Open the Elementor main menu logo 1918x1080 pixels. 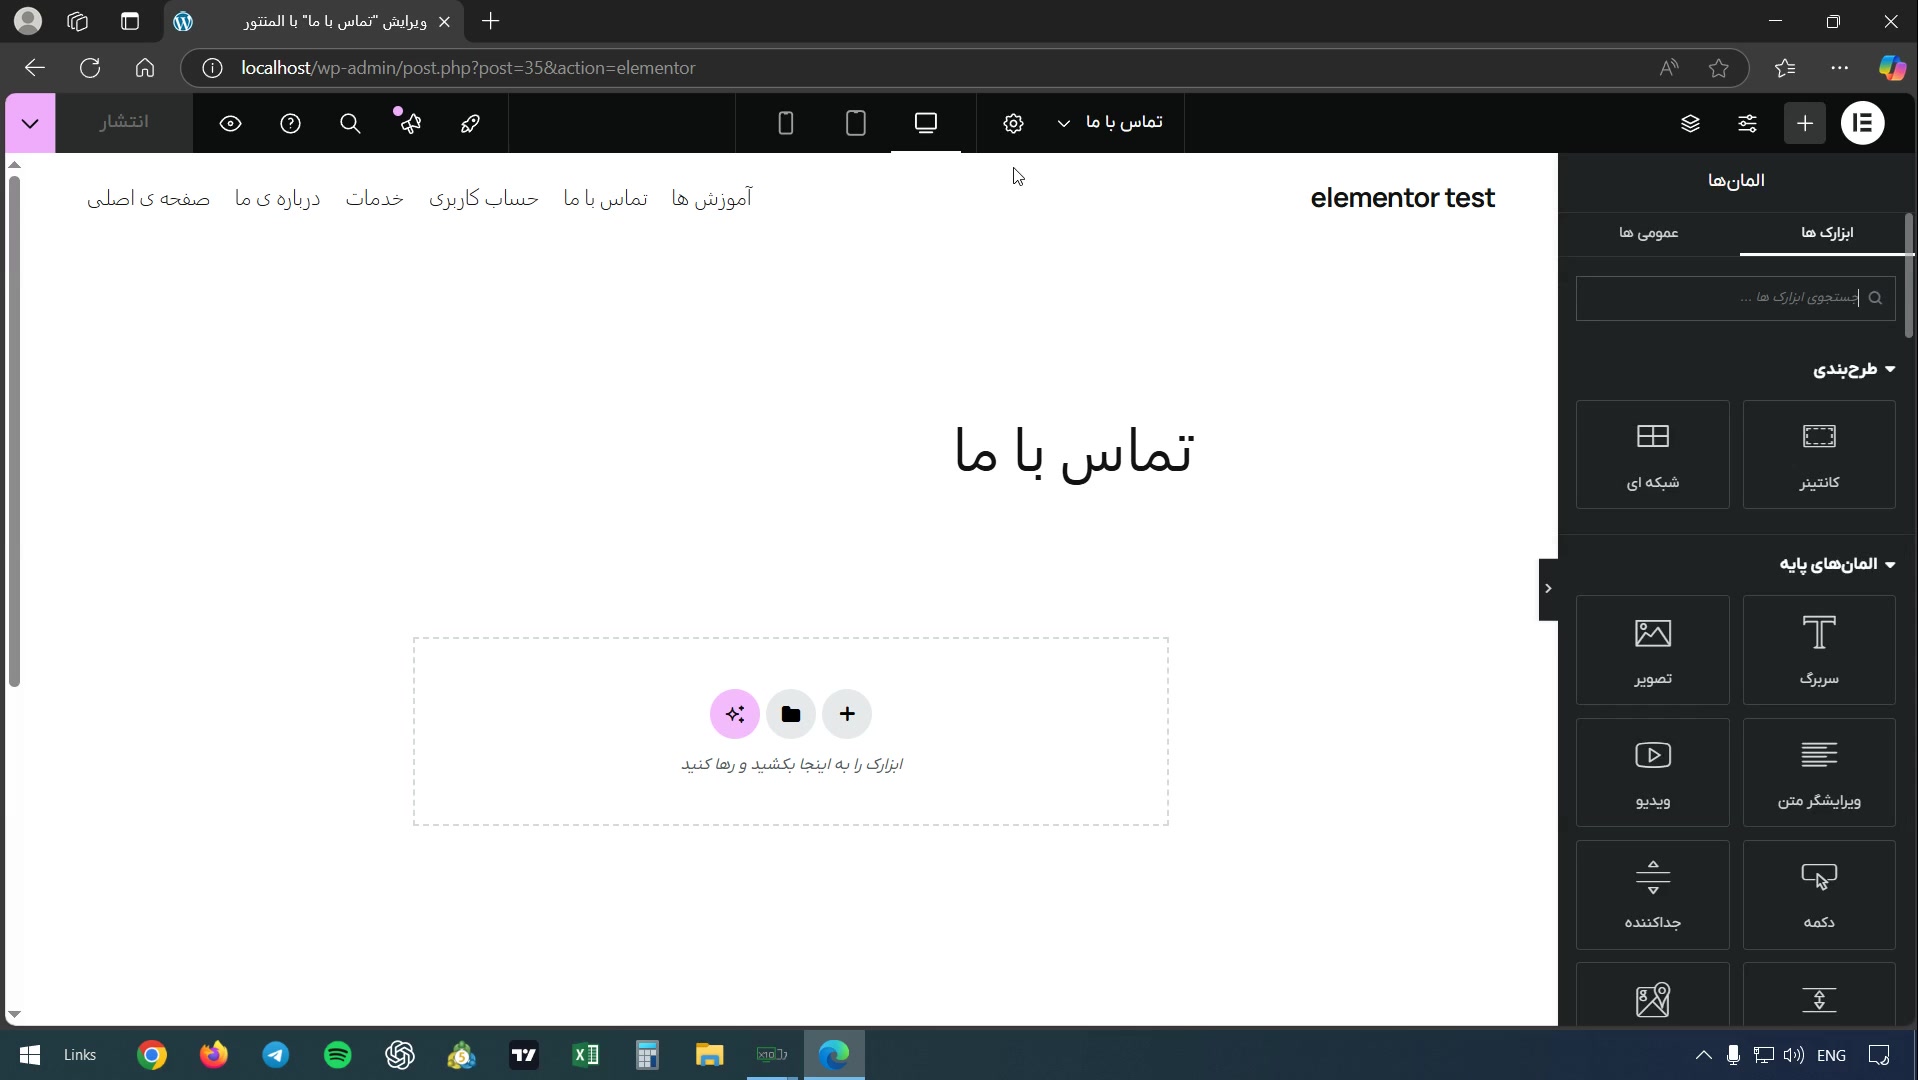tap(1862, 123)
